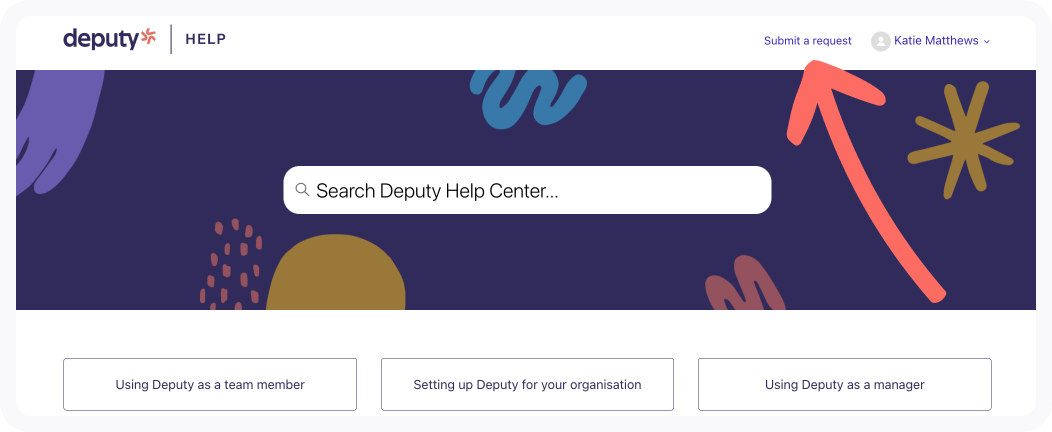The image size is (1052, 432).
Task: Click the blue squiggle decoration in banner
Action: point(528,97)
